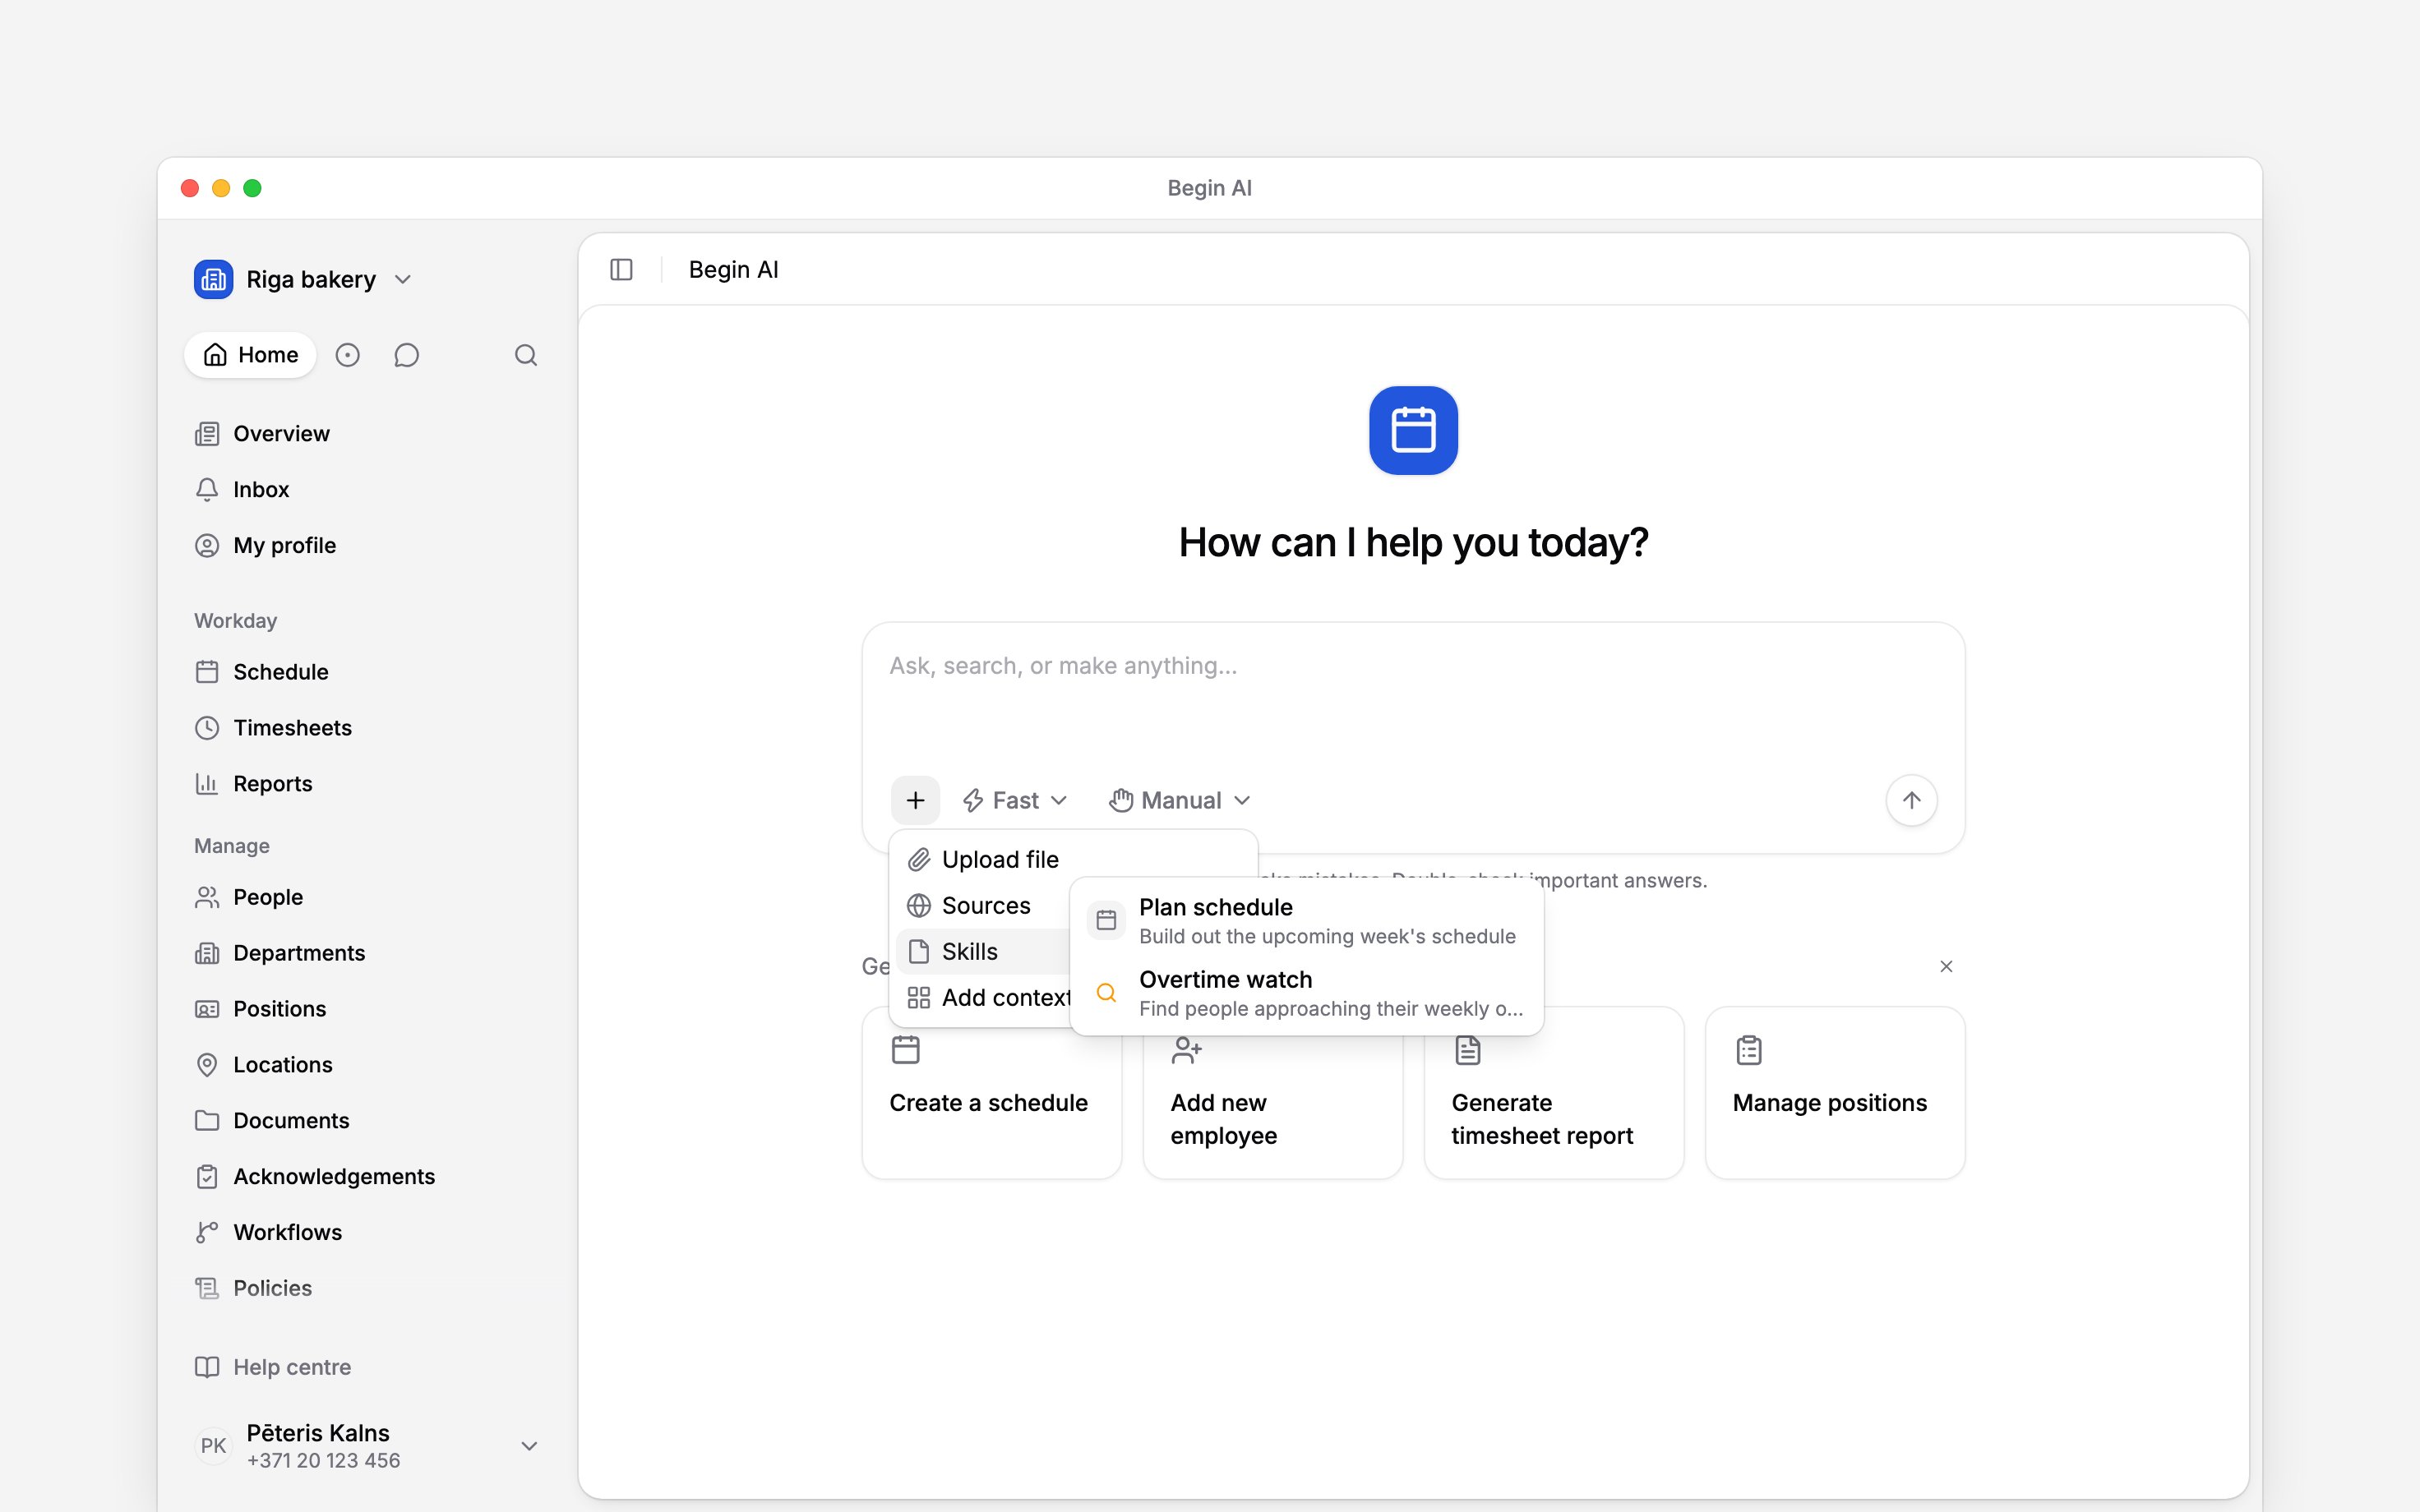The image size is (2420, 1512).
Task: Expand the Riga bakery workspace switcher
Action: pyautogui.click(x=304, y=279)
